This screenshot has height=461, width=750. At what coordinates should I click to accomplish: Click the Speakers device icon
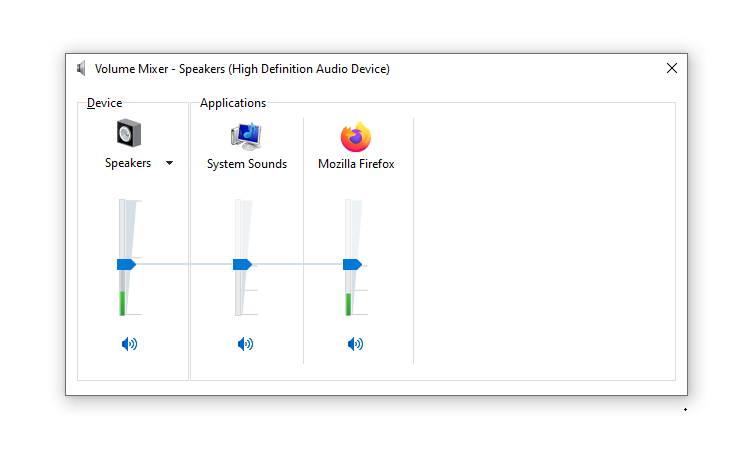pos(129,133)
